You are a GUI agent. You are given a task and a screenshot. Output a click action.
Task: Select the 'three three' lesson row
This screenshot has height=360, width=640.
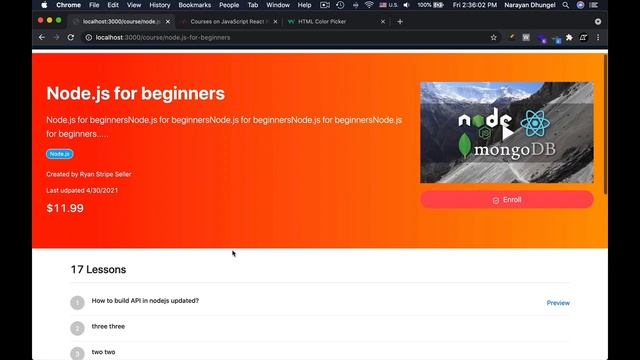click(x=320, y=327)
